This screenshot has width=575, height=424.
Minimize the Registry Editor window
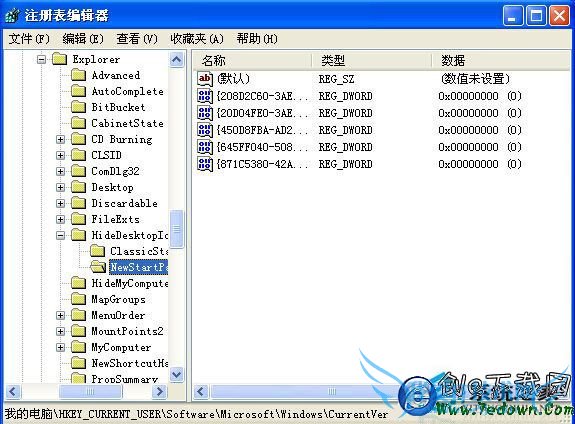[513, 16]
